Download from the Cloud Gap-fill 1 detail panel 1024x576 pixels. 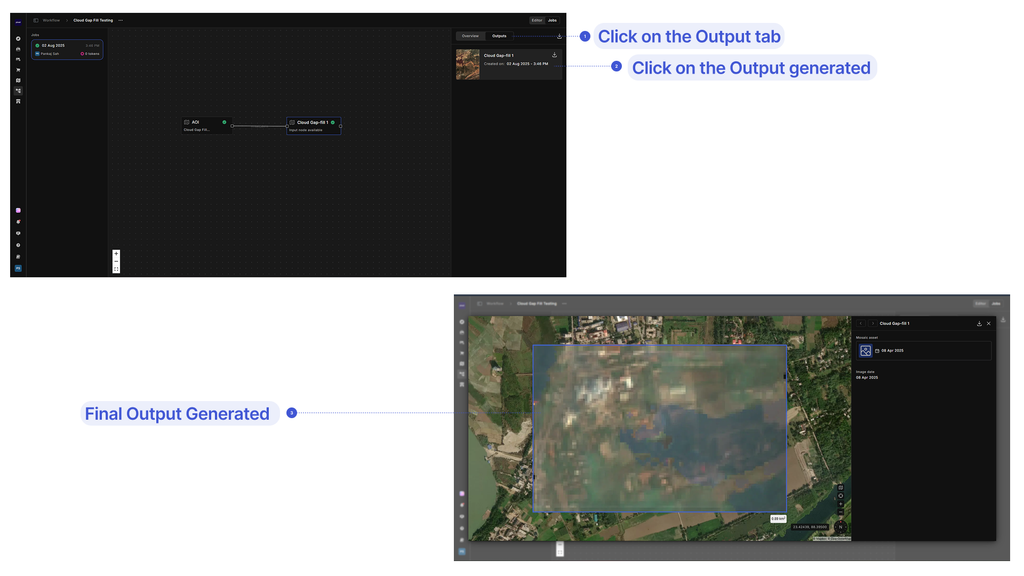click(979, 323)
